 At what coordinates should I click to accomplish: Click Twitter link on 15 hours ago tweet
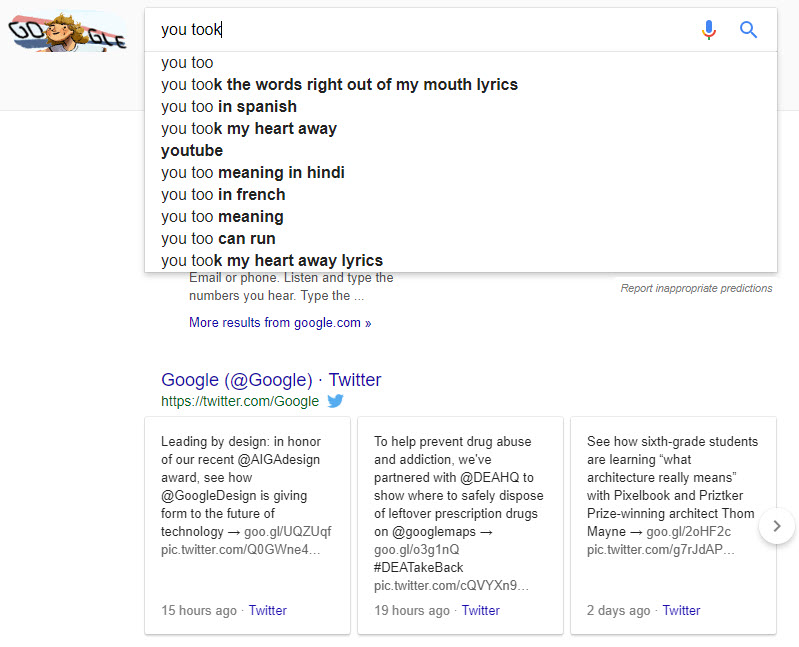click(x=268, y=610)
